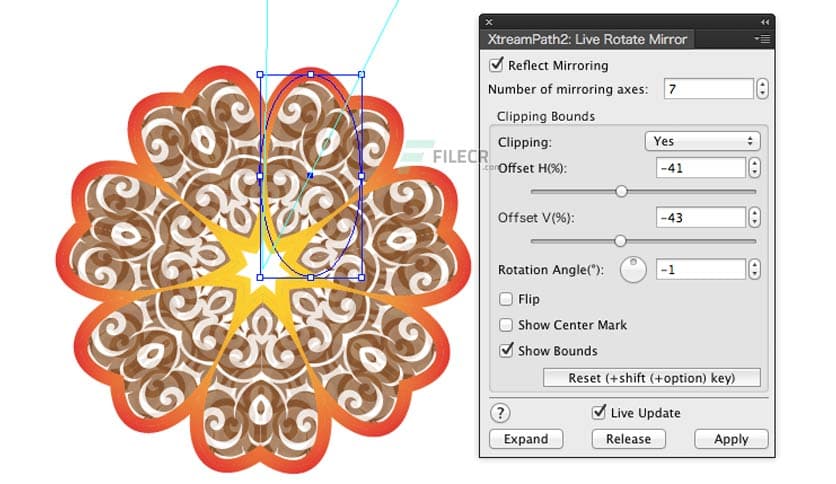
Task: Click the Rotation Angle dial
Action: click(x=633, y=270)
